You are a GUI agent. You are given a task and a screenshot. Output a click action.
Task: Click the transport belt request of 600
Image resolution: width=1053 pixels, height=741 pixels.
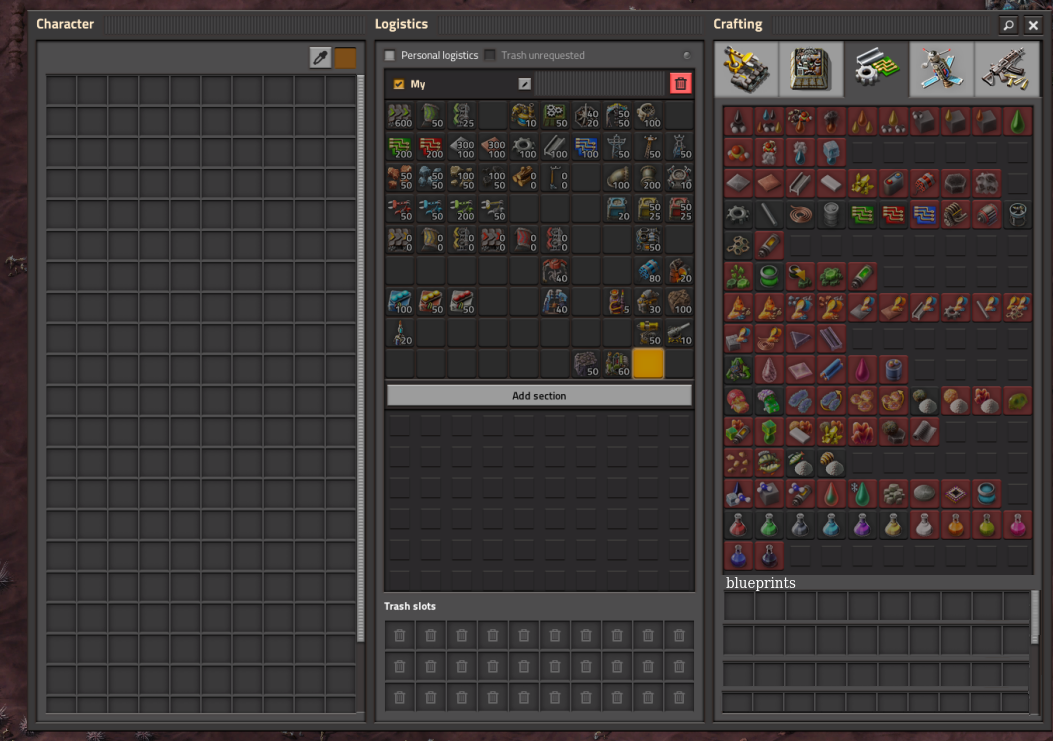[x=400, y=116]
